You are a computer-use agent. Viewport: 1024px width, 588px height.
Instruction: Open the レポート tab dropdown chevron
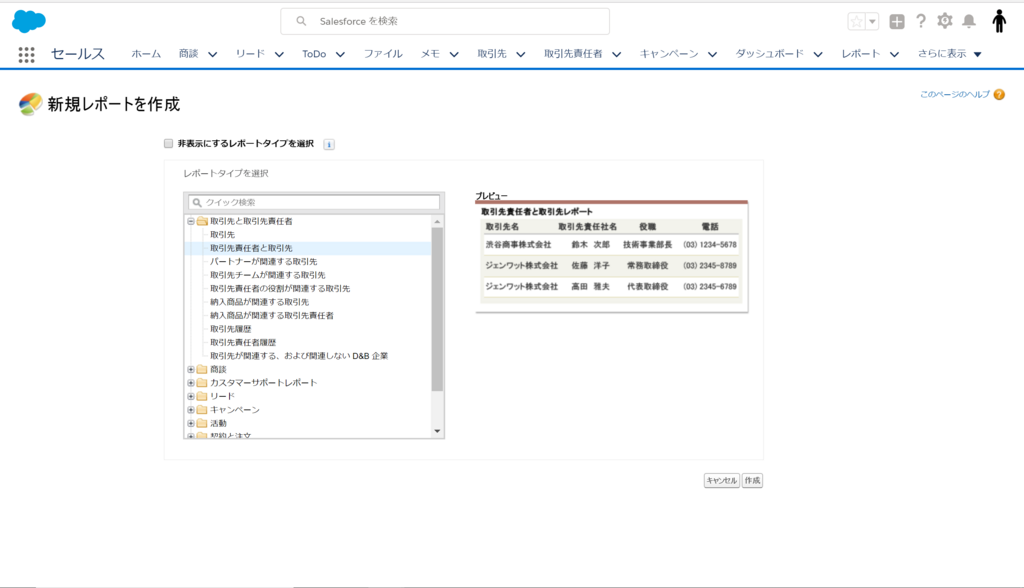coord(895,54)
